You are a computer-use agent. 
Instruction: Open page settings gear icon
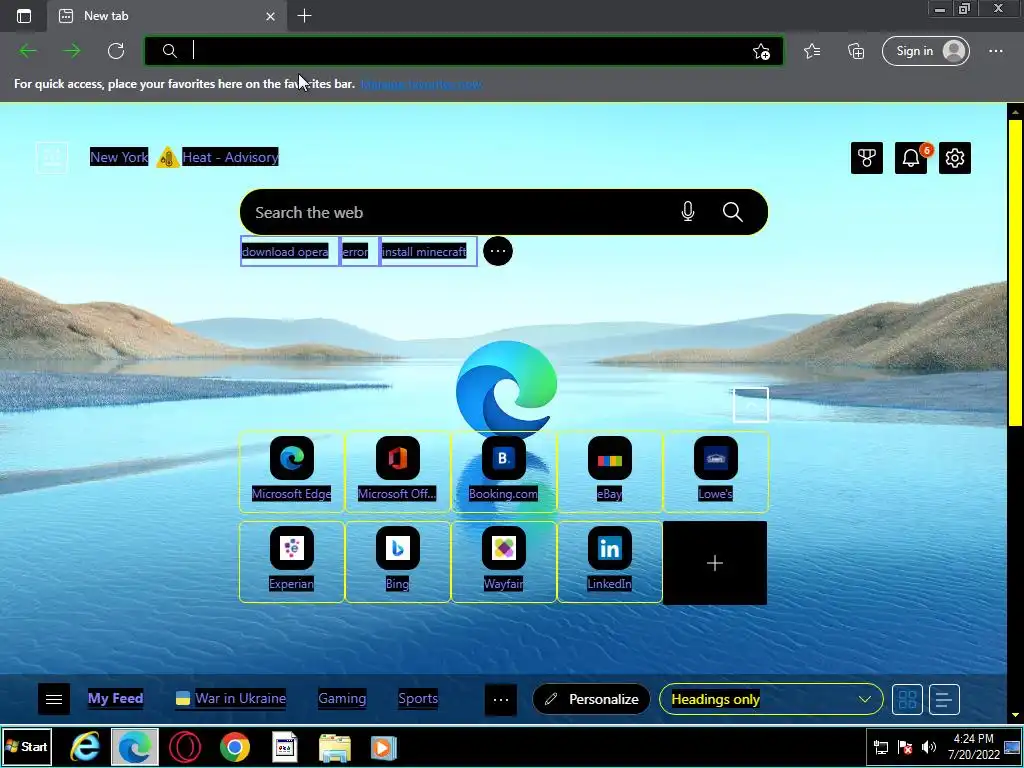pyautogui.click(x=955, y=158)
